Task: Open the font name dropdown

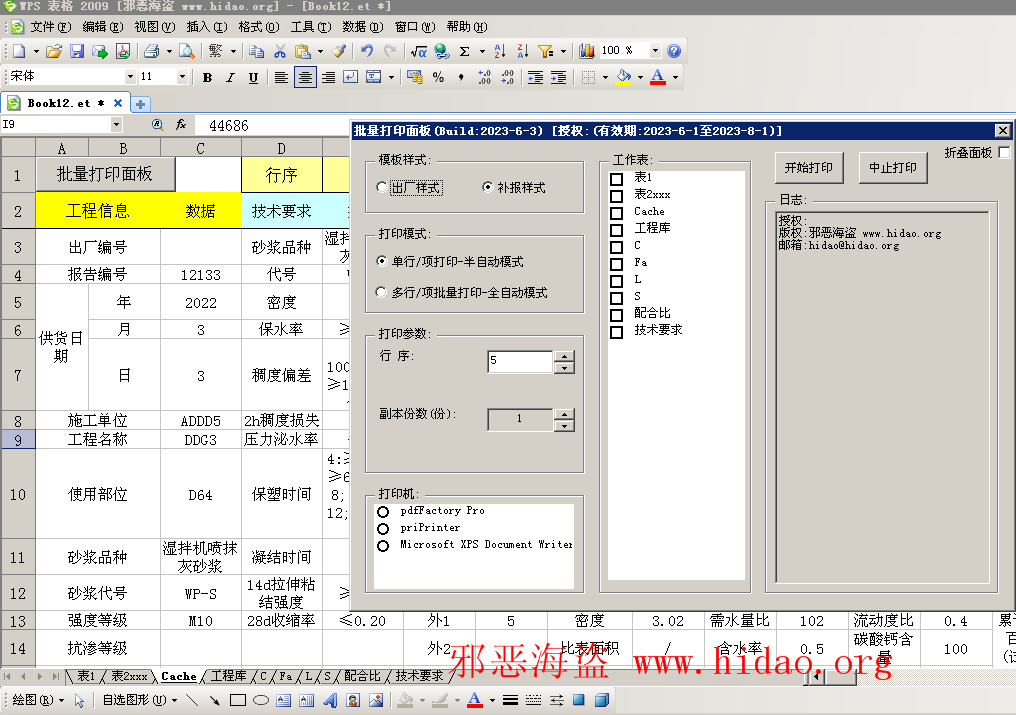Action: click(130, 77)
